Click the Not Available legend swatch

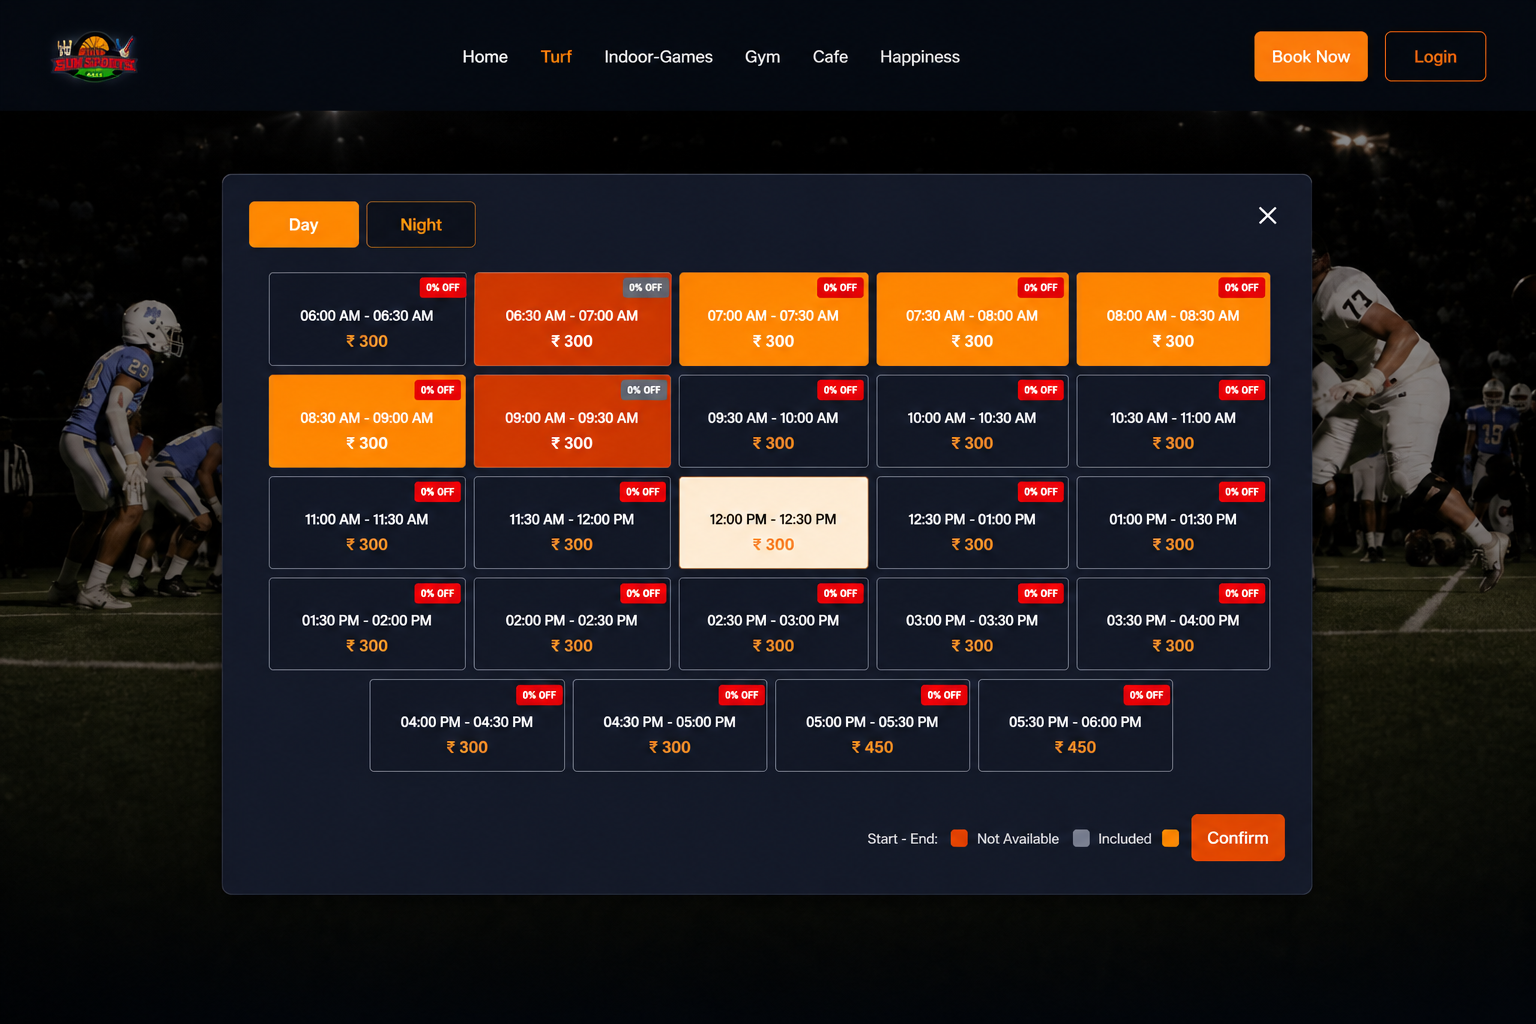pyautogui.click(x=1081, y=838)
